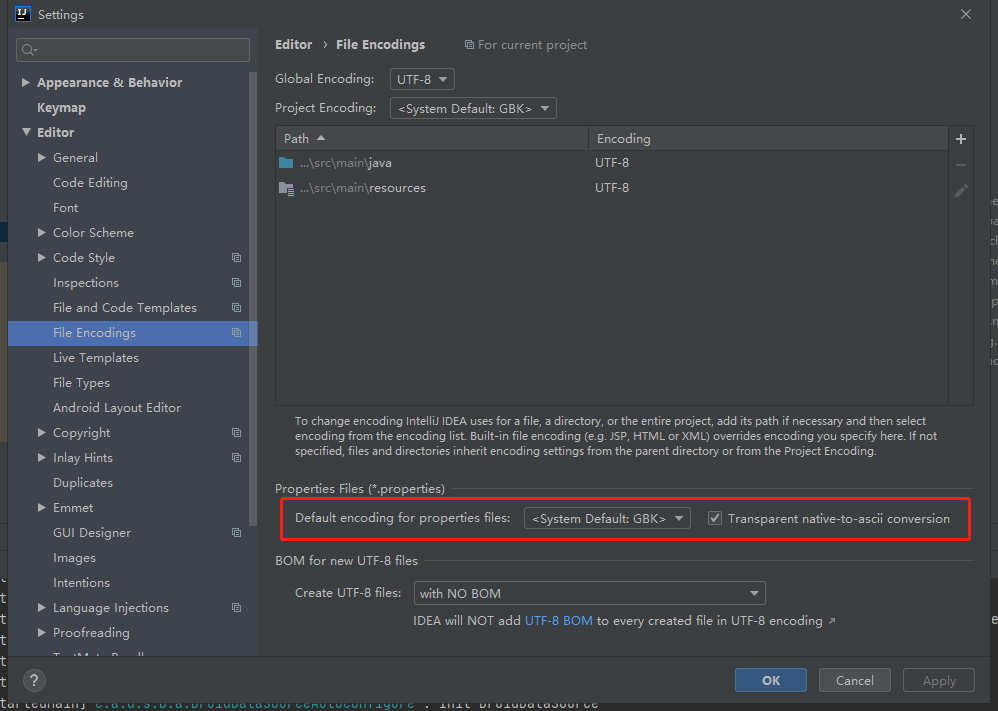Open the Project Encoding dropdown
The width and height of the screenshot is (998, 711).
click(x=473, y=108)
